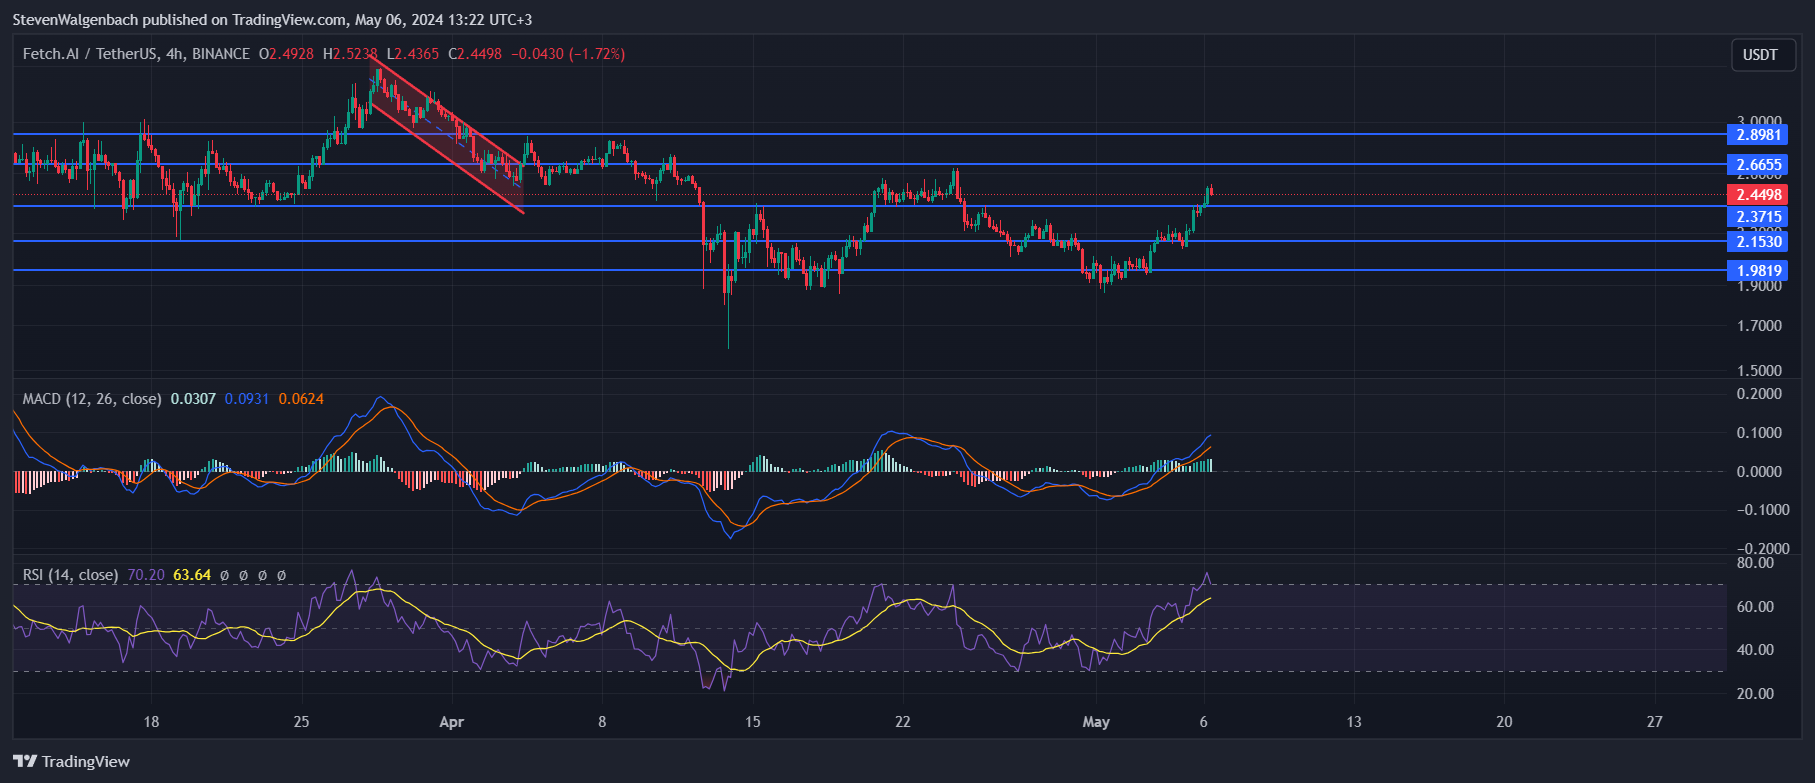Screen dimensions: 1815x783
Task: Select the 2.6655 price level label
Action: (x=1758, y=164)
